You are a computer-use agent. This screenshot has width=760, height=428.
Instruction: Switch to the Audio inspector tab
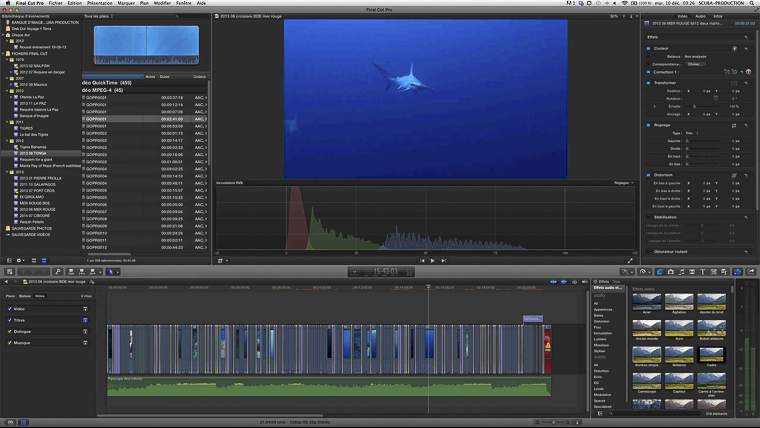tap(698, 16)
